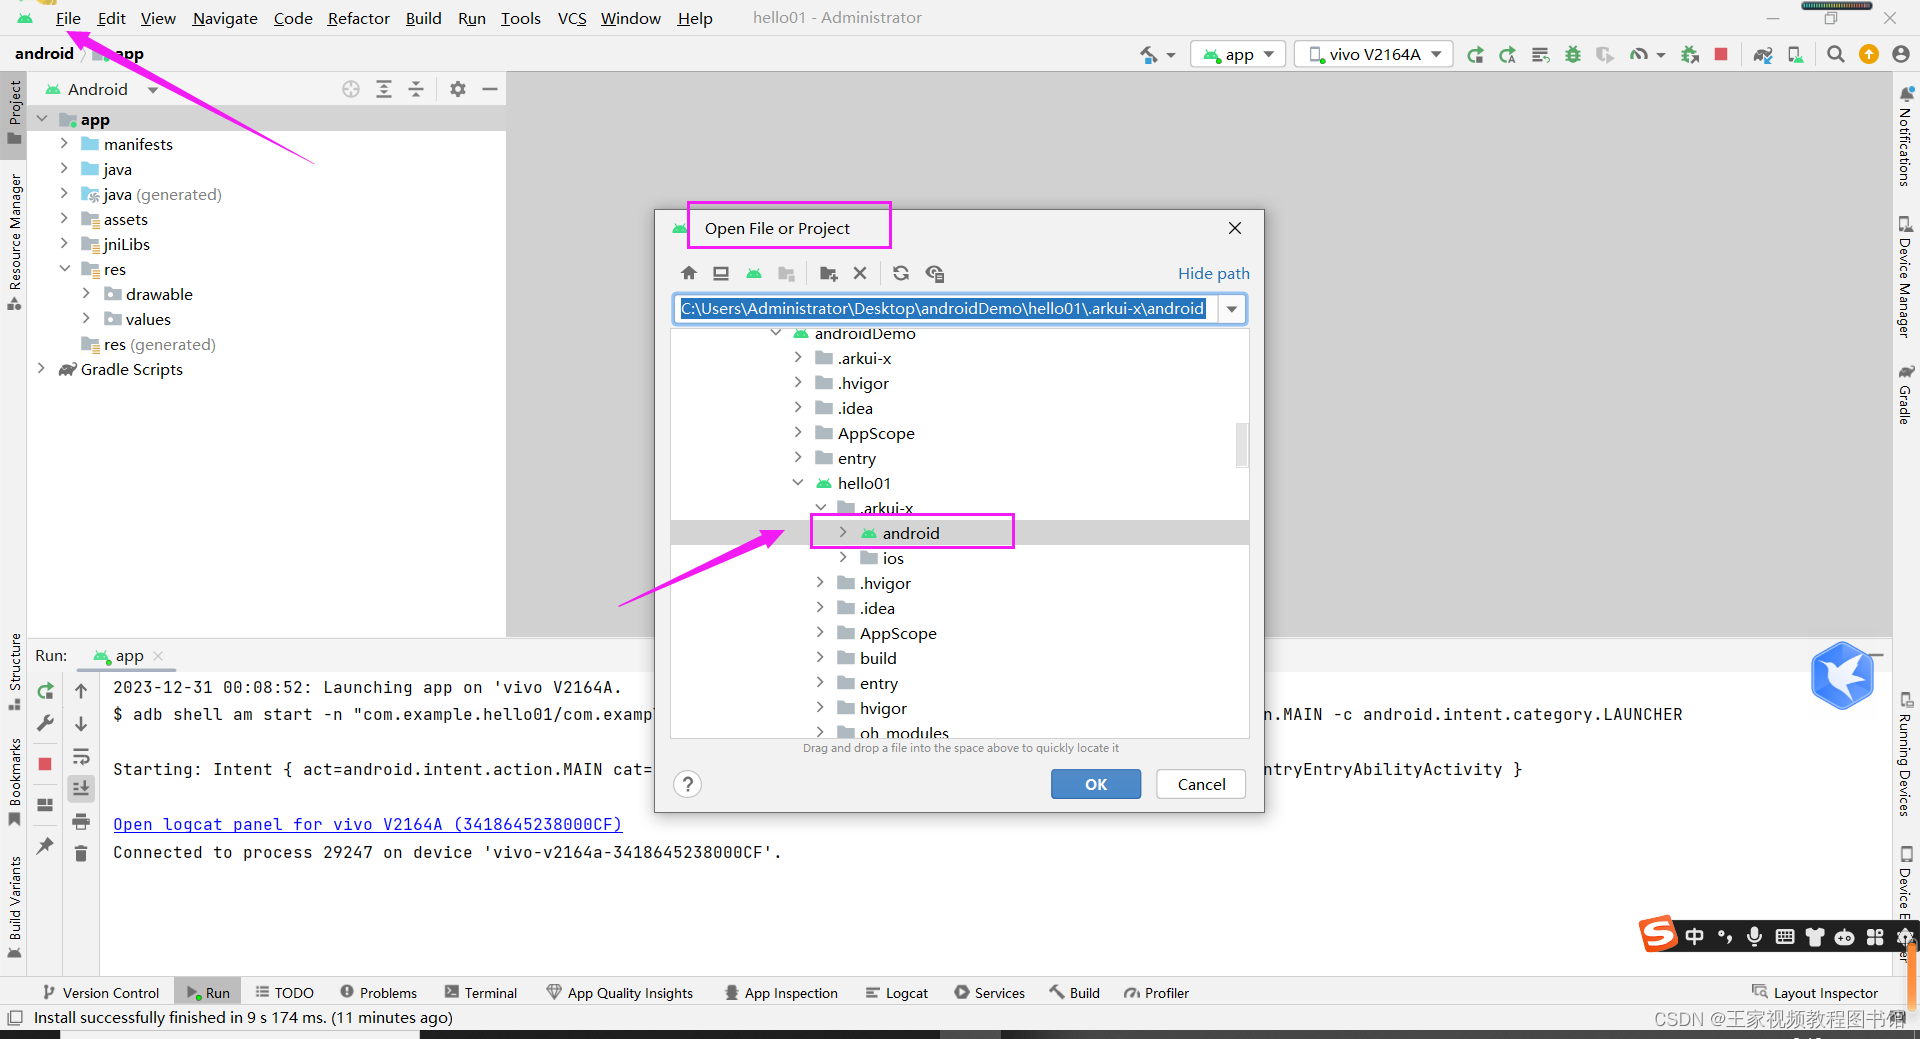This screenshot has width=1920, height=1039.
Task: Toggle show hidden files and directories icon
Action: point(935,273)
